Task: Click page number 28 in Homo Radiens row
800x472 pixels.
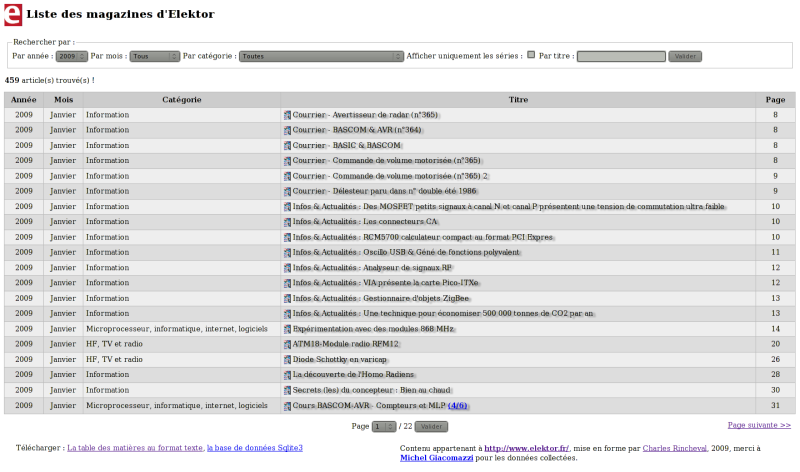Action: pos(775,375)
